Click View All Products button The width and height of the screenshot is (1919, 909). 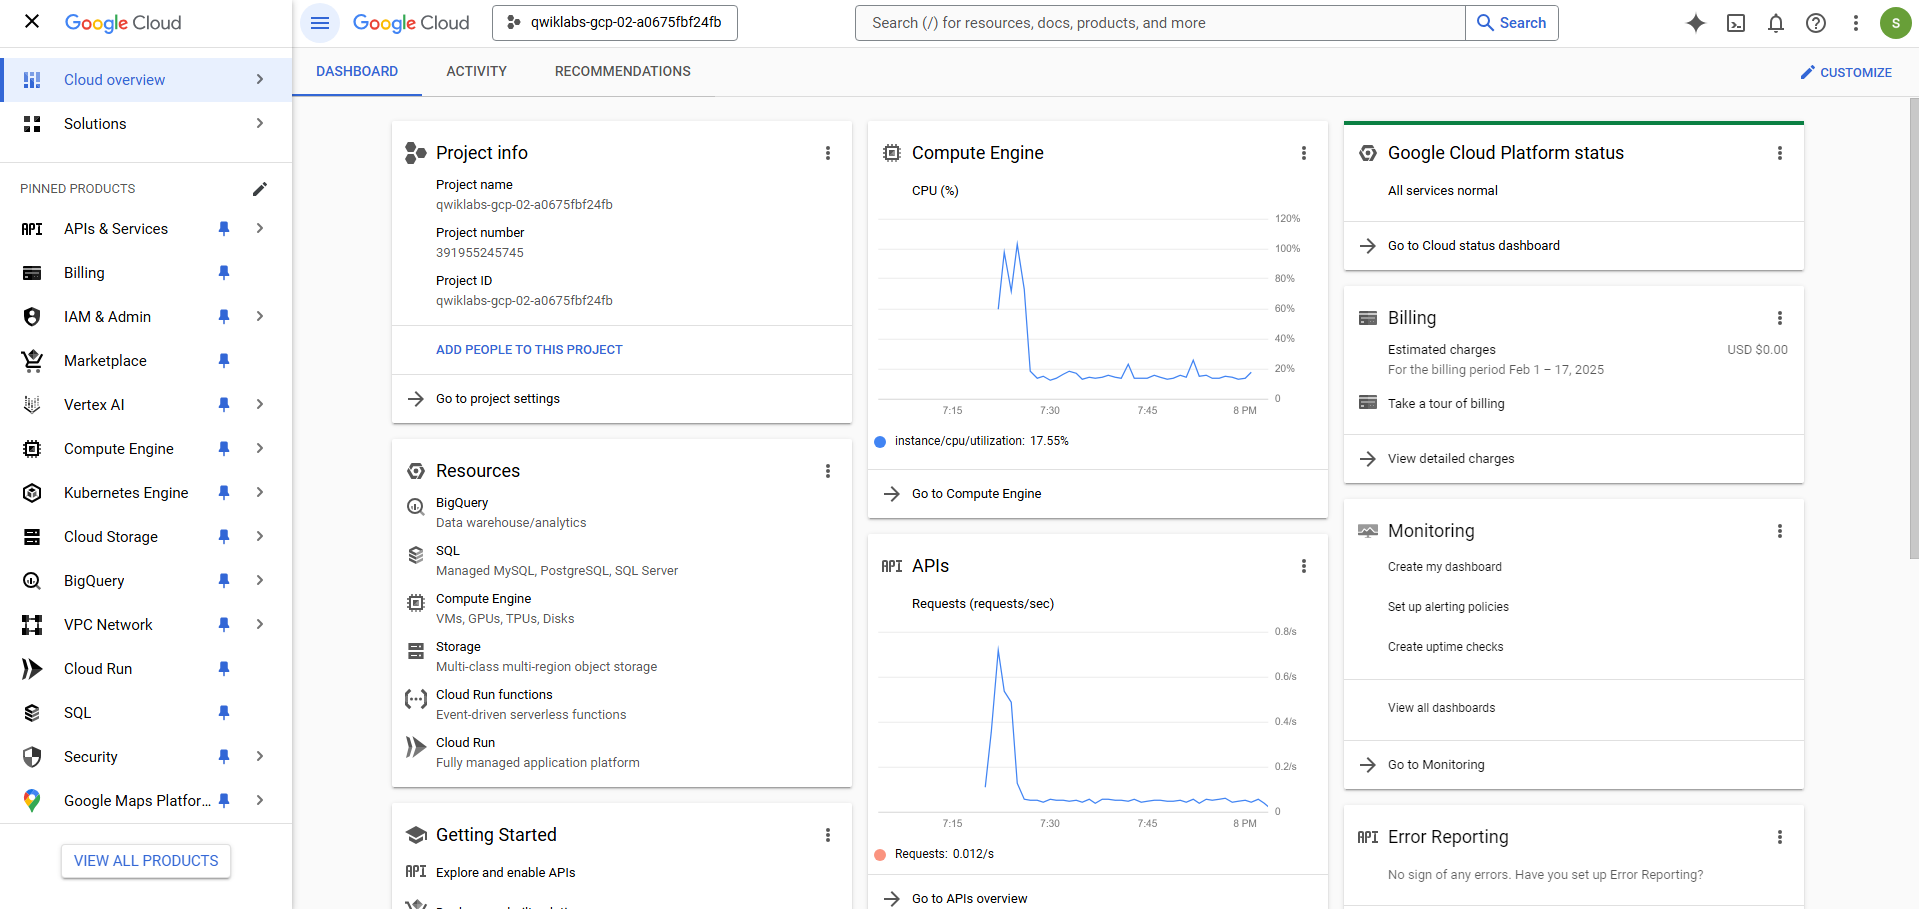(x=146, y=861)
